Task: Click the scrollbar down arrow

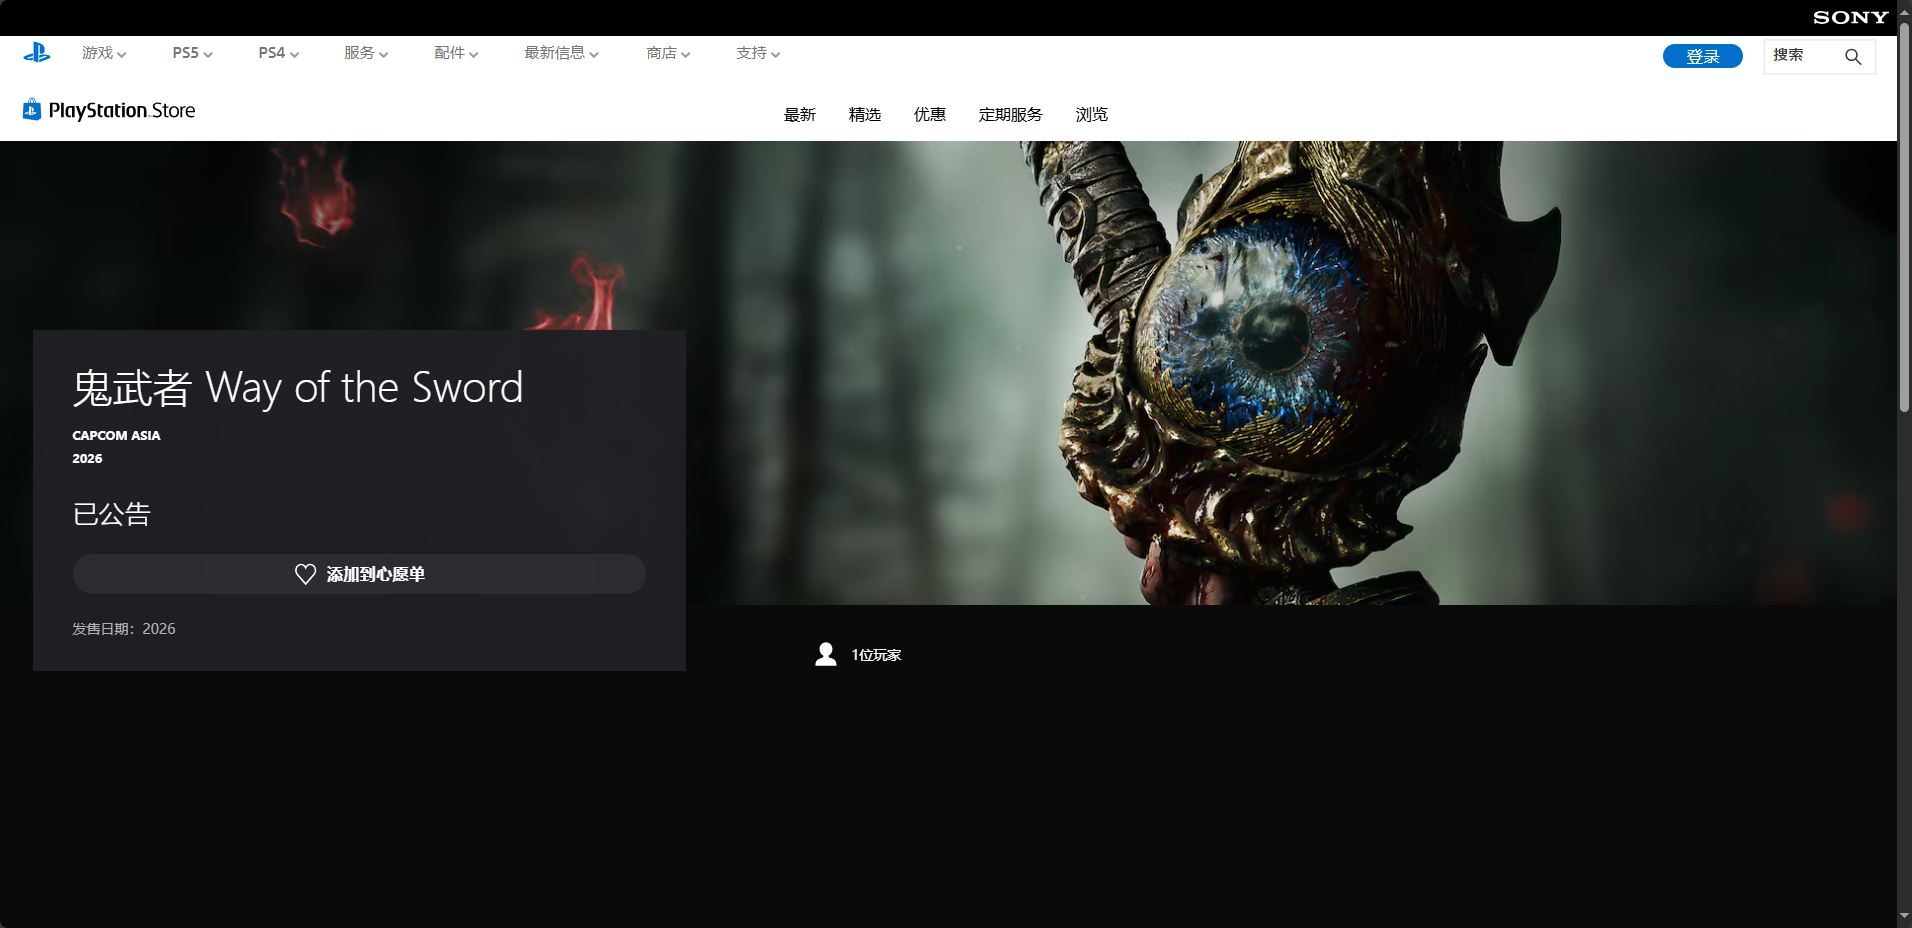Action: pyautogui.click(x=1904, y=917)
